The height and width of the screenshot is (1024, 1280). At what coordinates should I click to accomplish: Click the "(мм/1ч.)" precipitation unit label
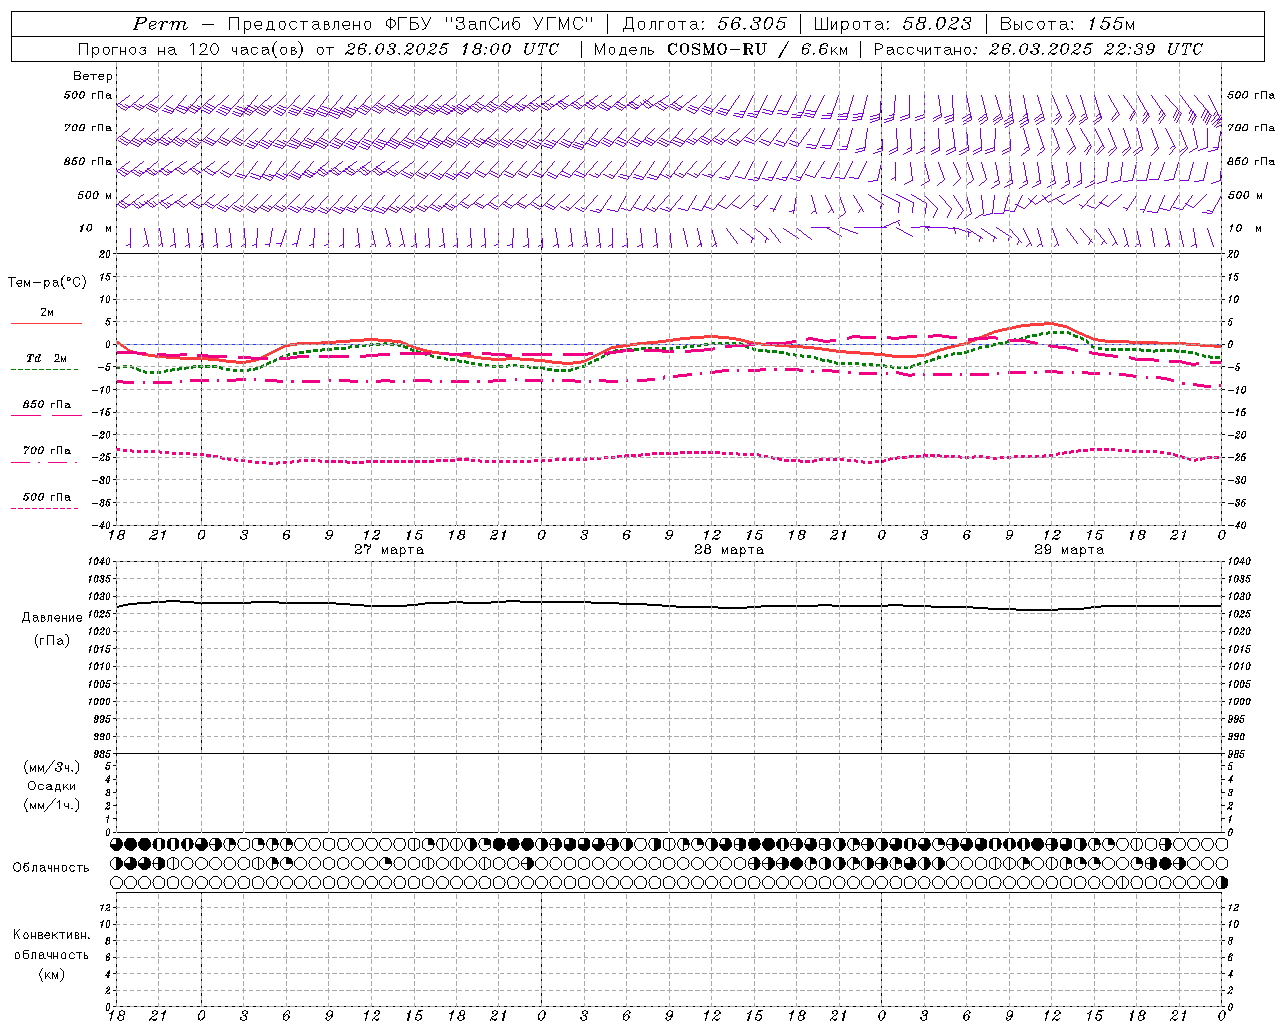point(52,805)
